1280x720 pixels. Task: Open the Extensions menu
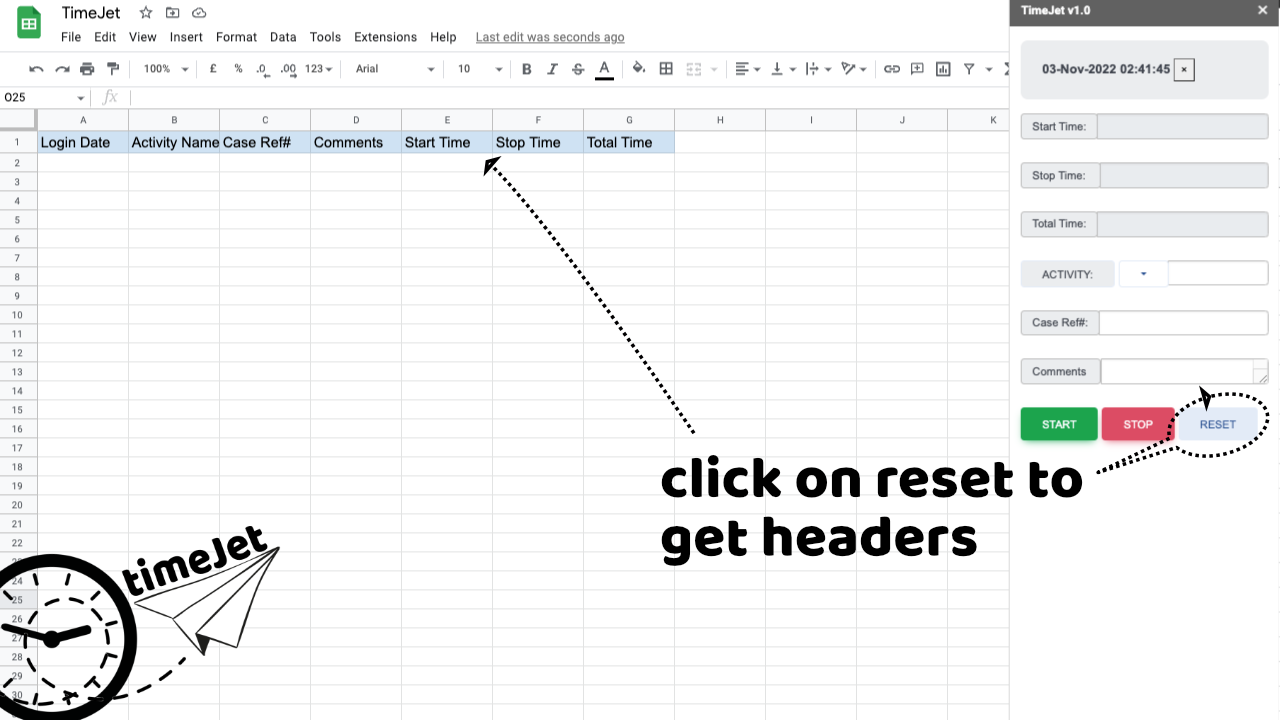pos(385,37)
